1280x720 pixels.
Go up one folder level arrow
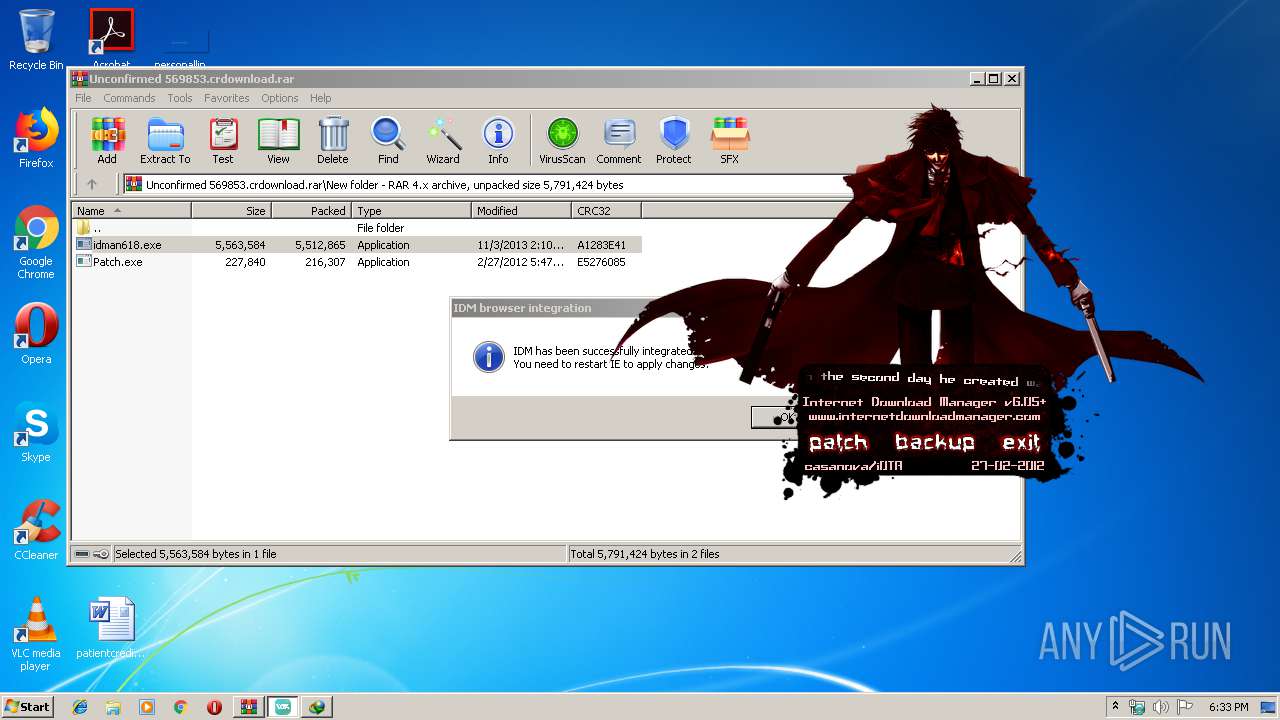click(x=92, y=184)
